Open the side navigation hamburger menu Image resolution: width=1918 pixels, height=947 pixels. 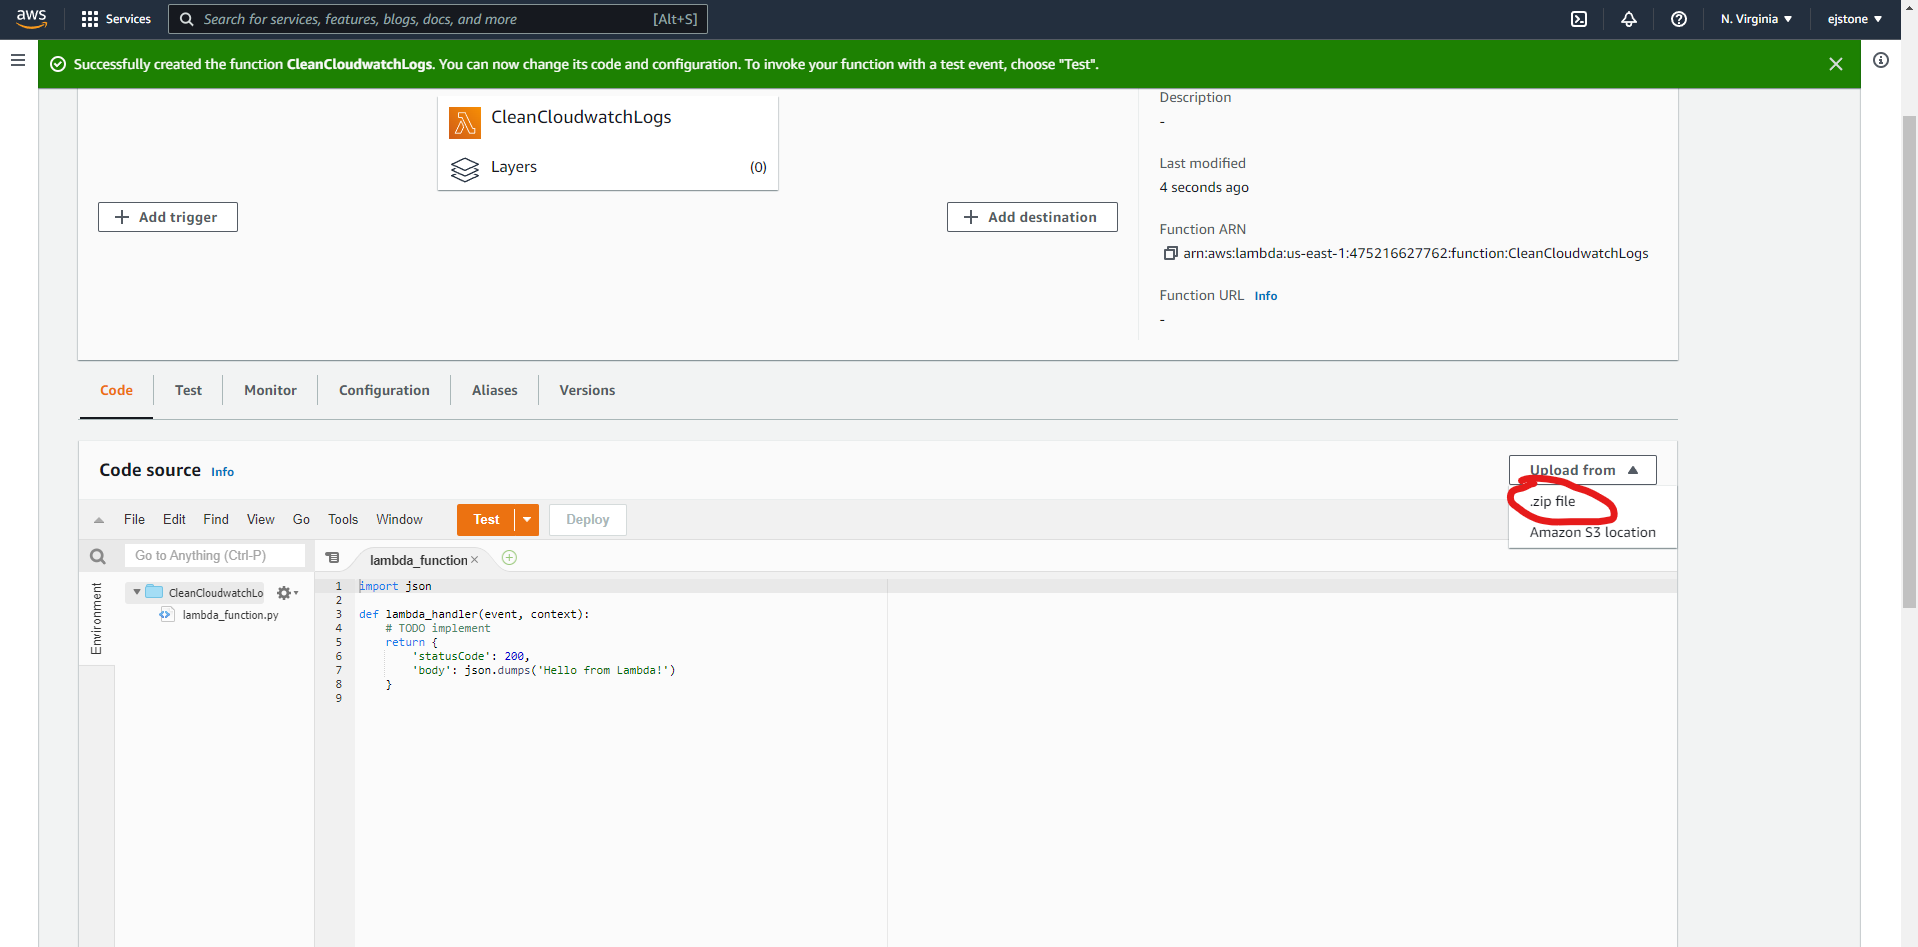pyautogui.click(x=18, y=61)
